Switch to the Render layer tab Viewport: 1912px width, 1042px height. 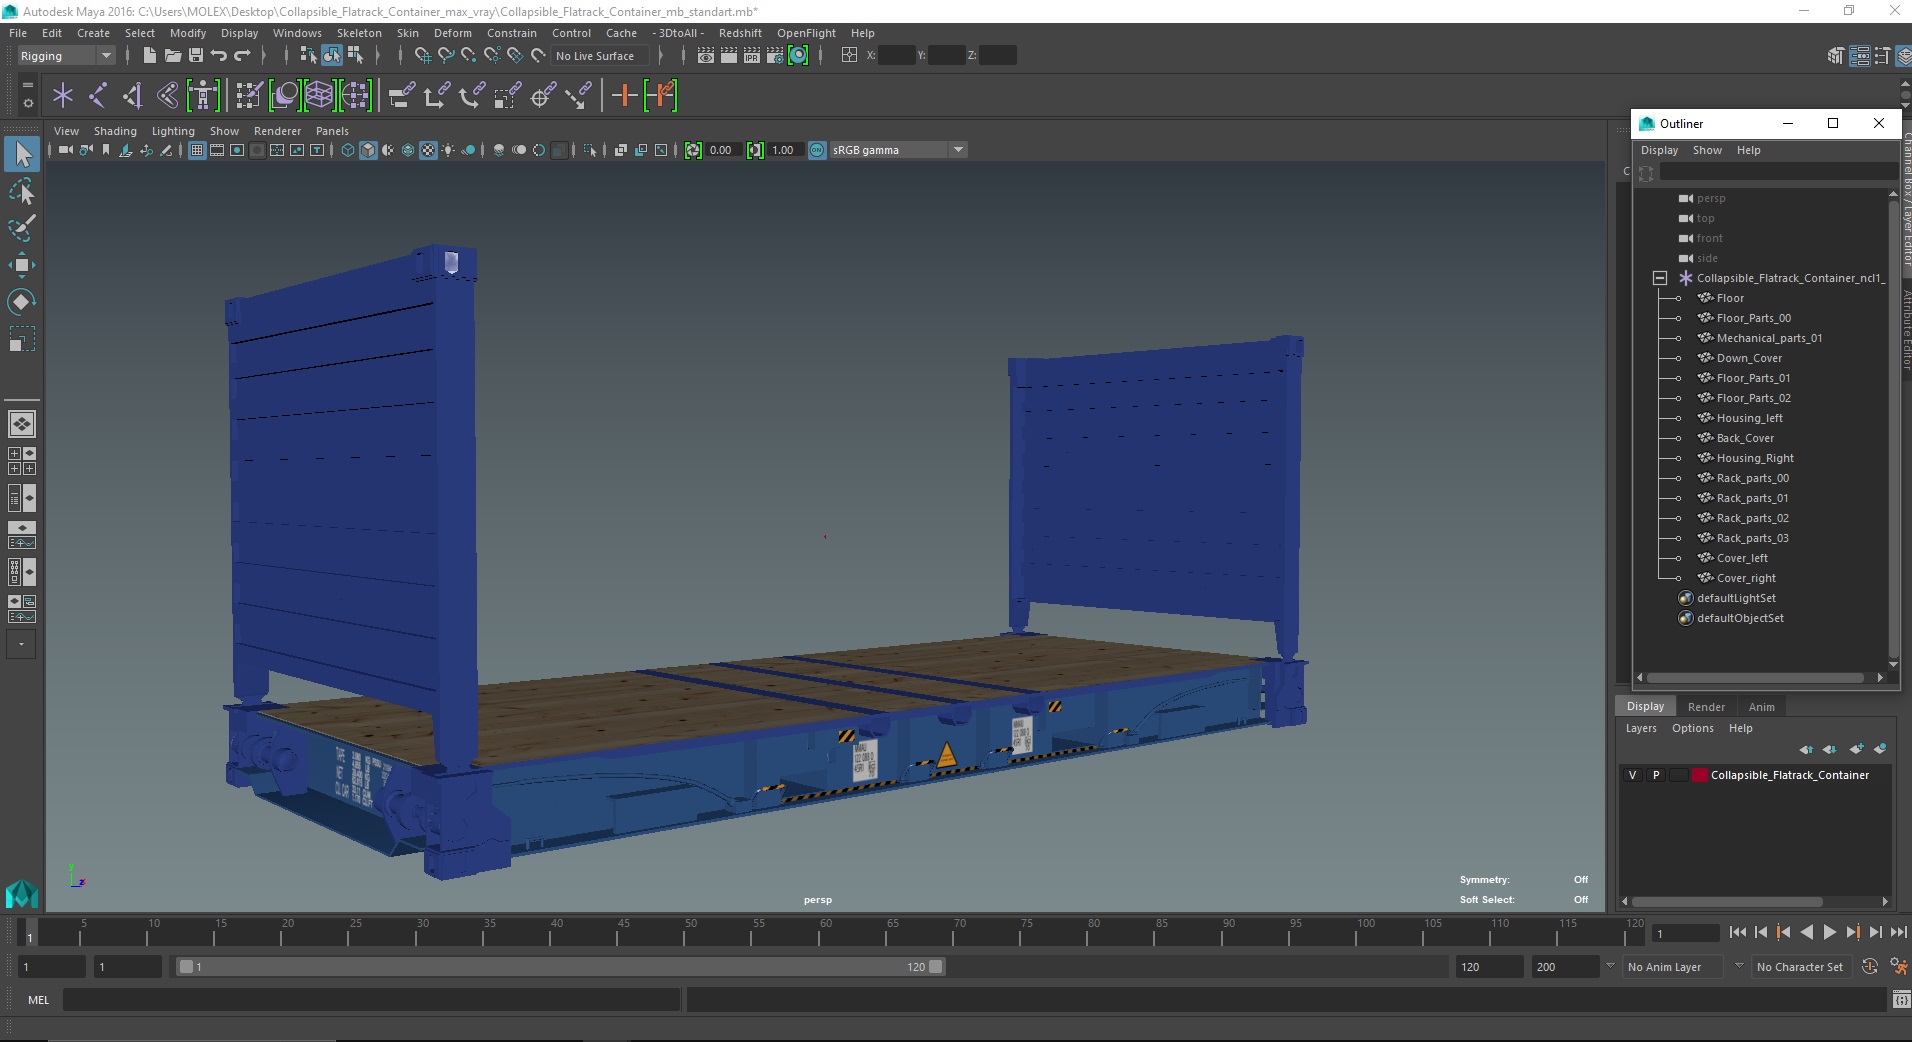[x=1706, y=707]
